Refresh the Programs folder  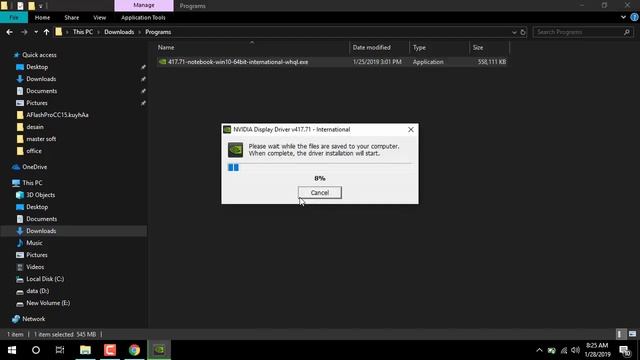pos(523,32)
